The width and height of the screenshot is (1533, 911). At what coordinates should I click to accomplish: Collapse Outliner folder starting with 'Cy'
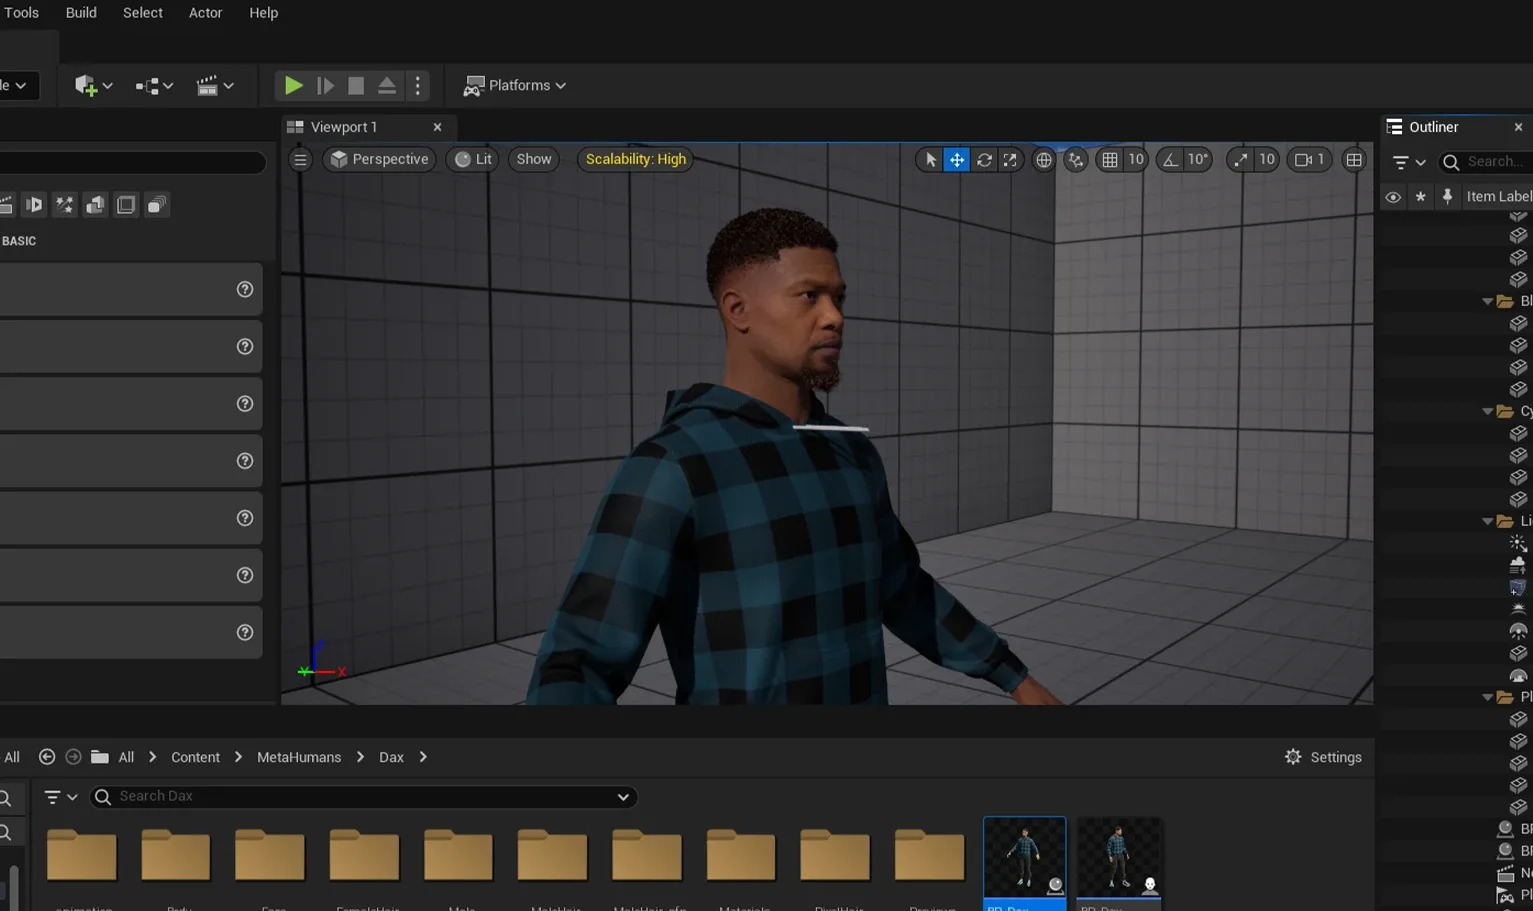1488,411
